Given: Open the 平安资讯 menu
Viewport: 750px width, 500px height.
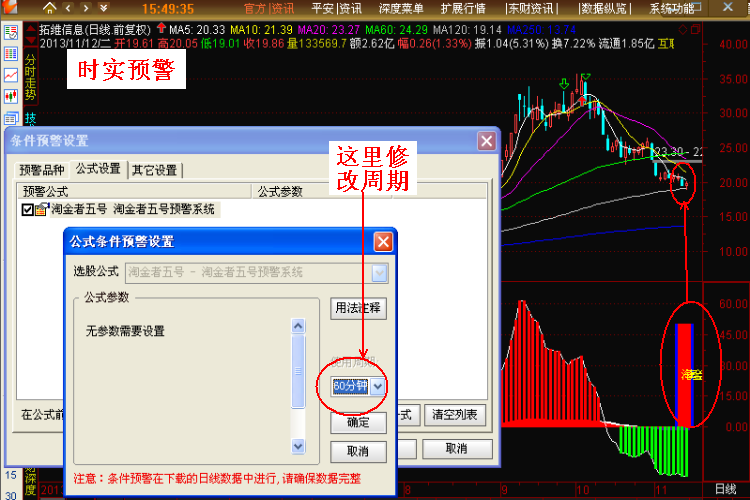Looking at the screenshot, I should pyautogui.click(x=337, y=8).
